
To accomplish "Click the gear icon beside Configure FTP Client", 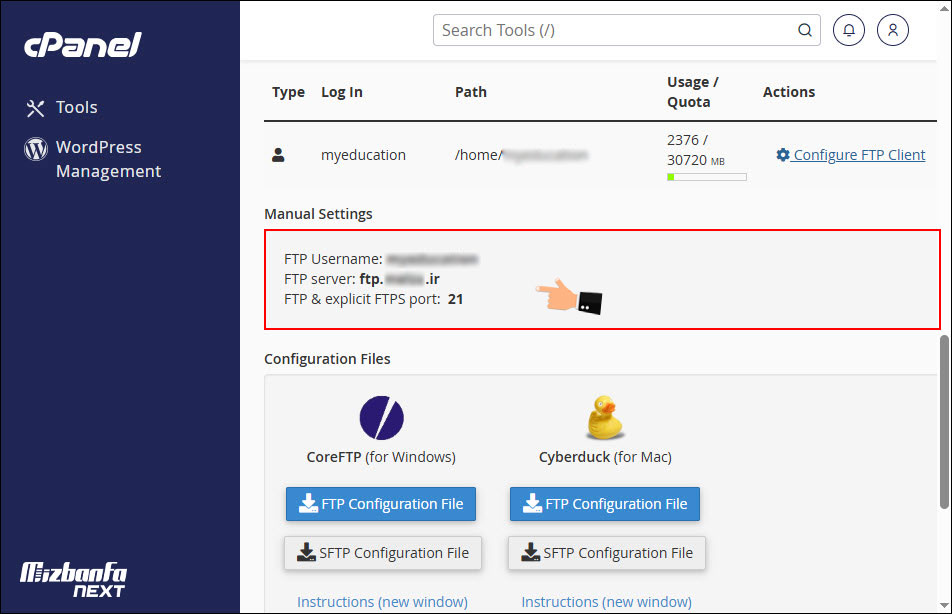I will coord(785,155).
